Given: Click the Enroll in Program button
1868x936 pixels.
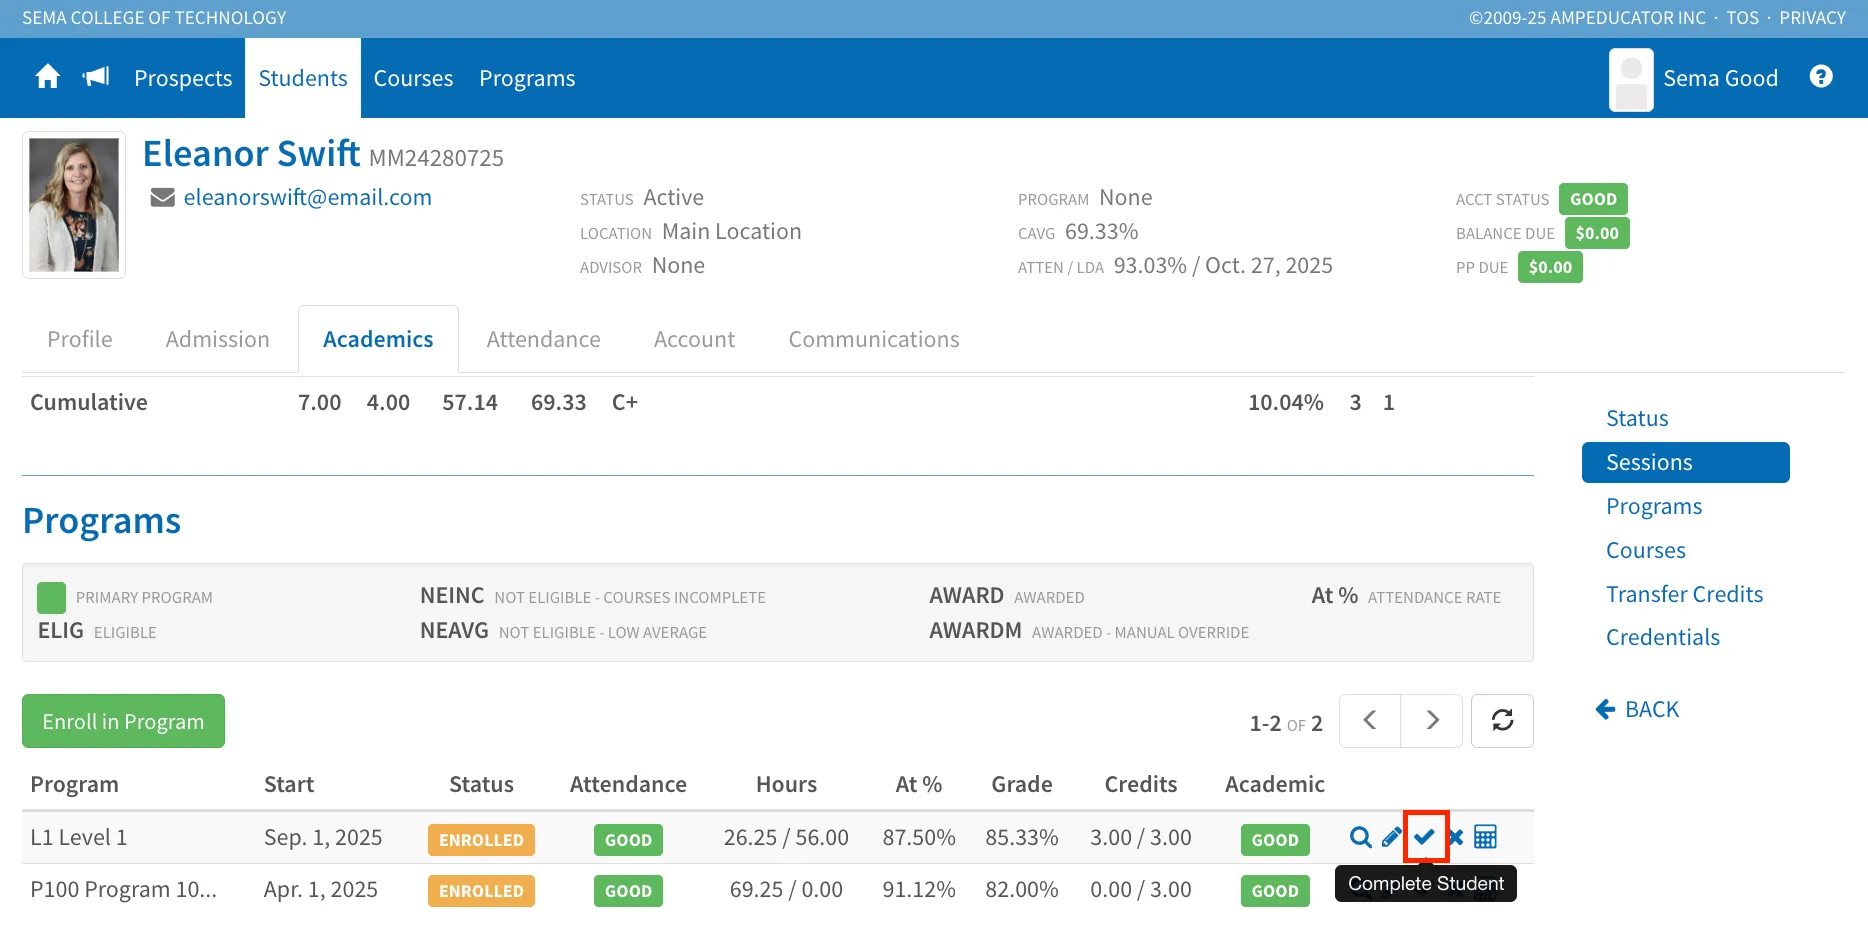Looking at the screenshot, I should pos(123,721).
